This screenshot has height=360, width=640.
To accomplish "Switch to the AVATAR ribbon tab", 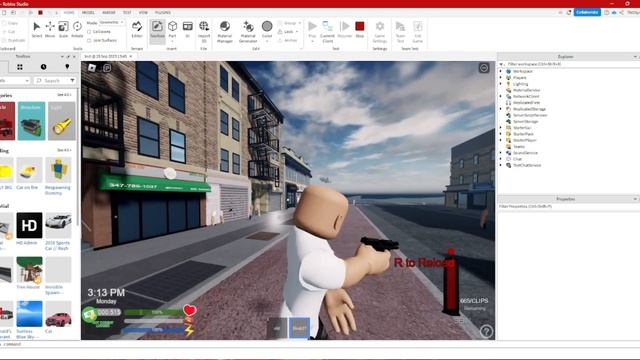I will pyautogui.click(x=109, y=13).
